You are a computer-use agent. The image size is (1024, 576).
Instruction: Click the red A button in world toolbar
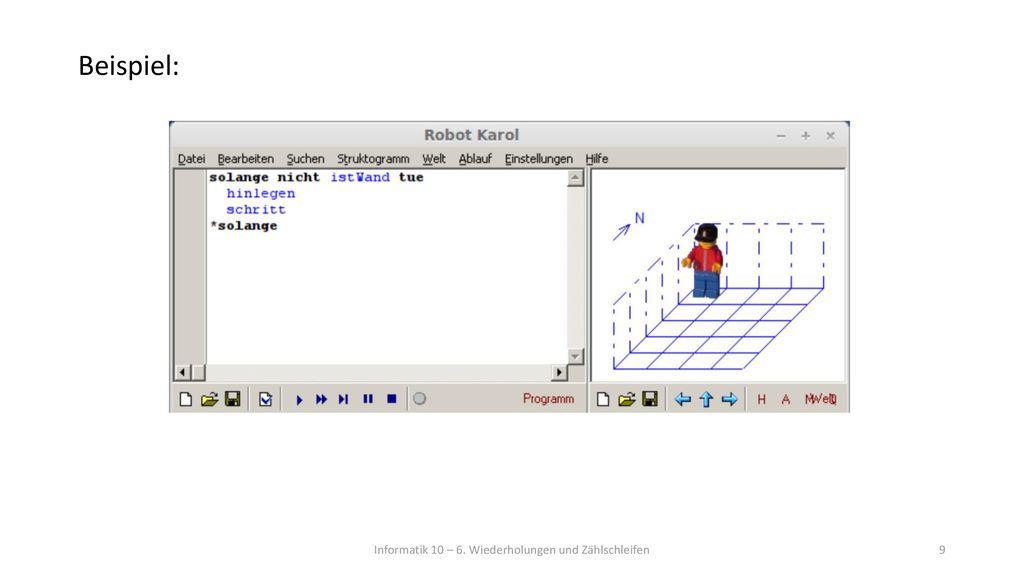click(x=786, y=399)
